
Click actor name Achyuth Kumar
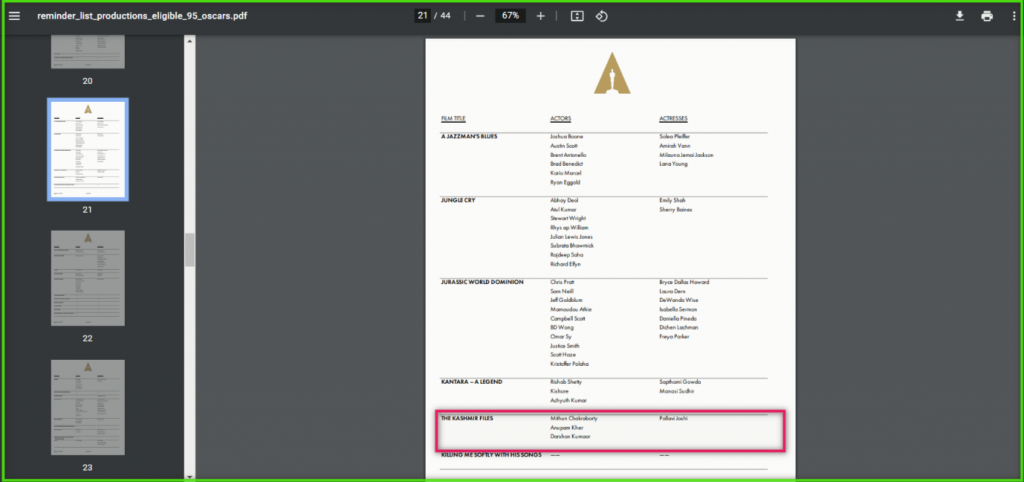[568, 400]
